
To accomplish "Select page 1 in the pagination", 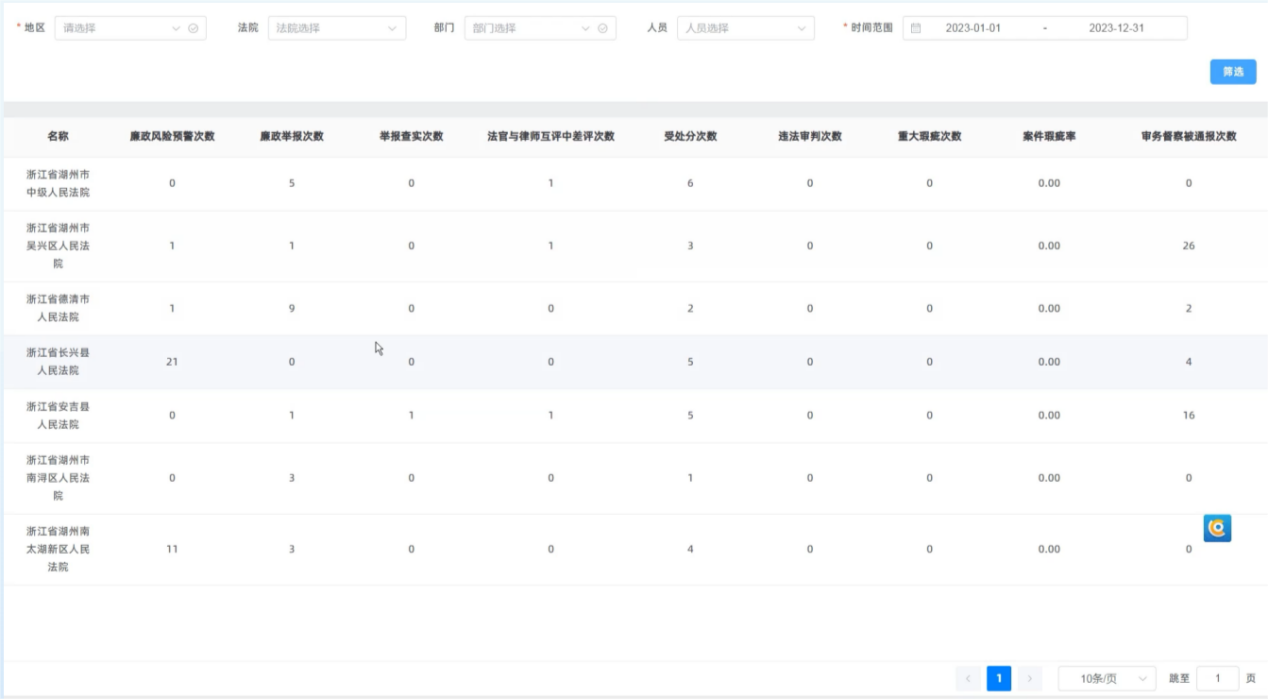I will coord(998,679).
